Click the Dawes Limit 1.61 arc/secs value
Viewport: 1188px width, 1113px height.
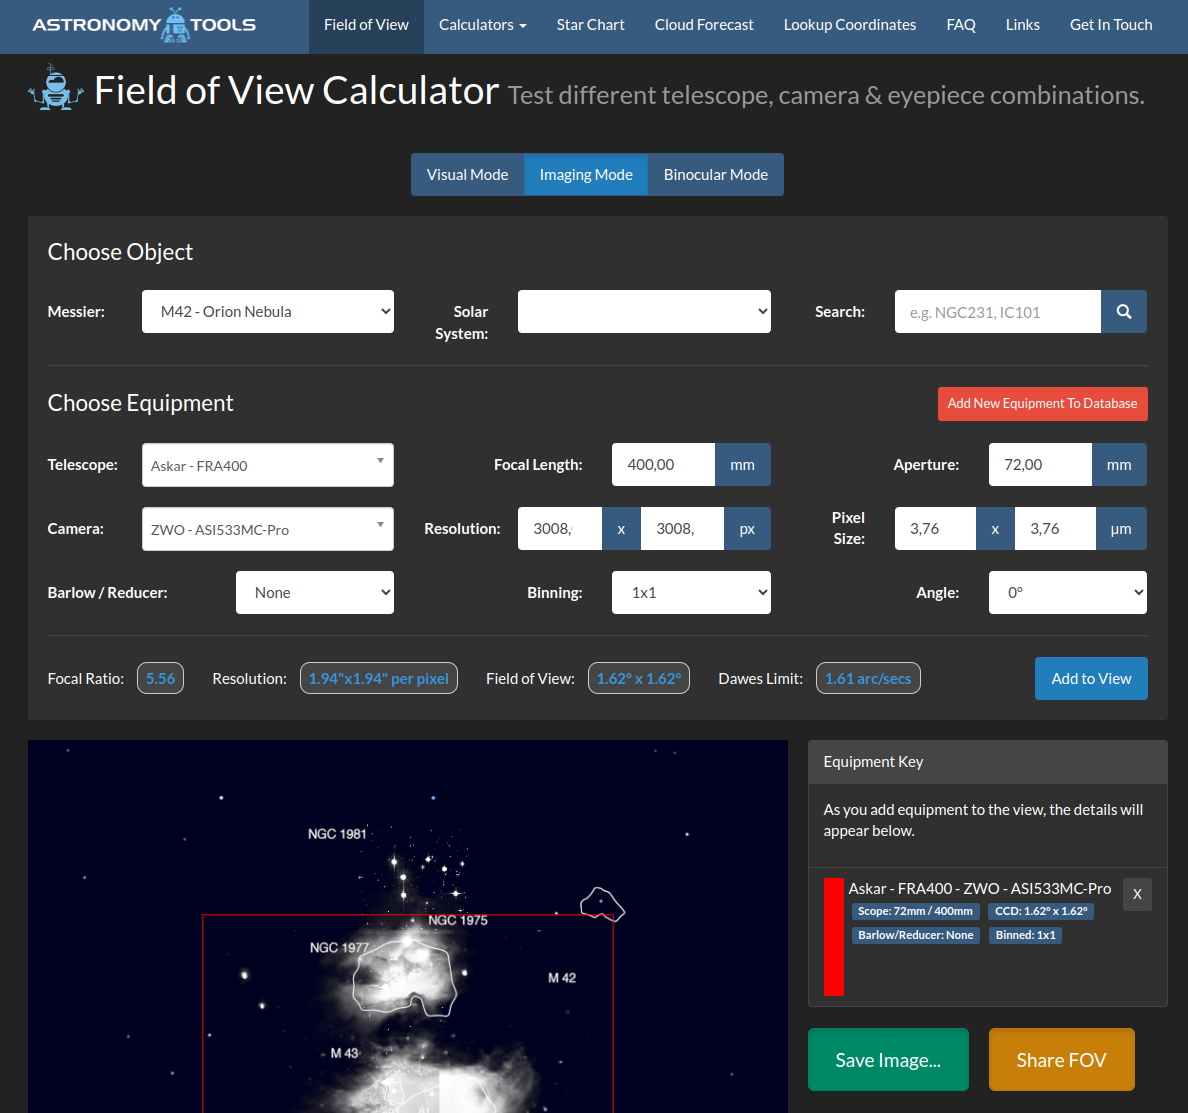point(868,678)
